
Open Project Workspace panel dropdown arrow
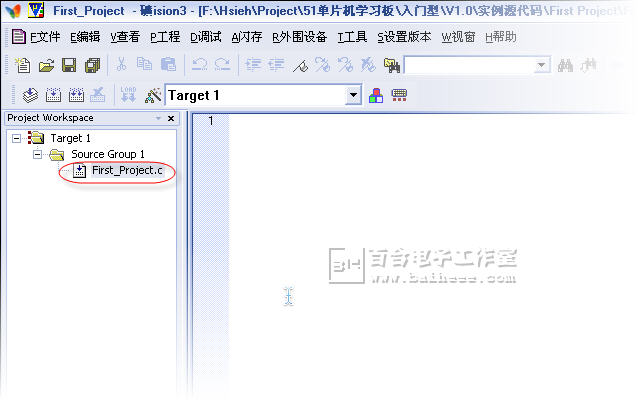pyautogui.click(x=158, y=118)
